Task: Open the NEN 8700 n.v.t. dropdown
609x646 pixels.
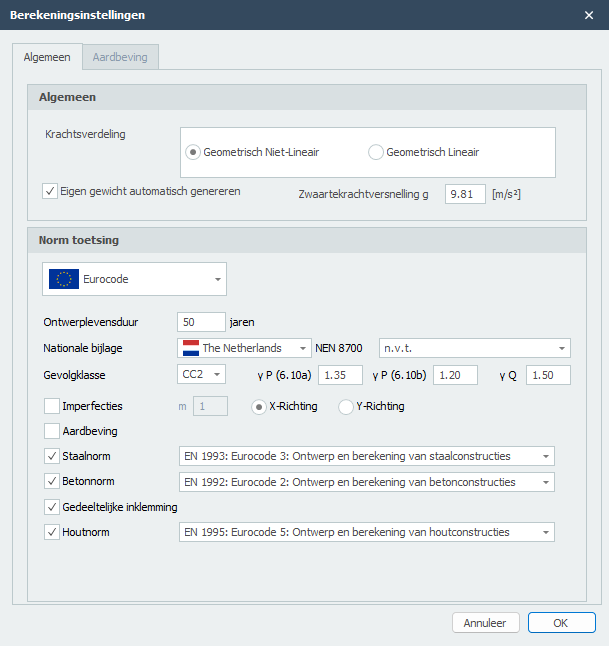Action: pos(473,348)
